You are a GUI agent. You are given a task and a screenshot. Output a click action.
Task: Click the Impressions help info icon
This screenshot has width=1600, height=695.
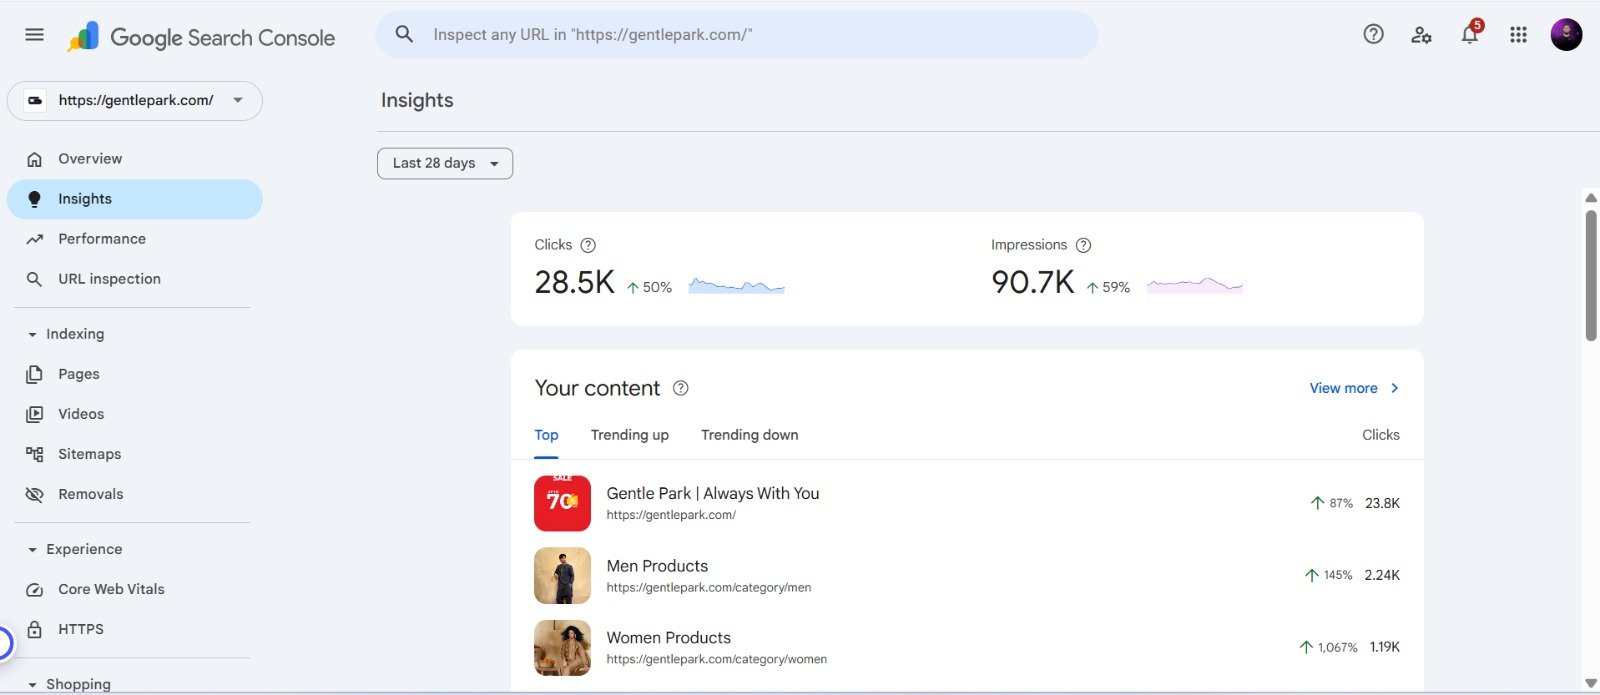point(1083,245)
